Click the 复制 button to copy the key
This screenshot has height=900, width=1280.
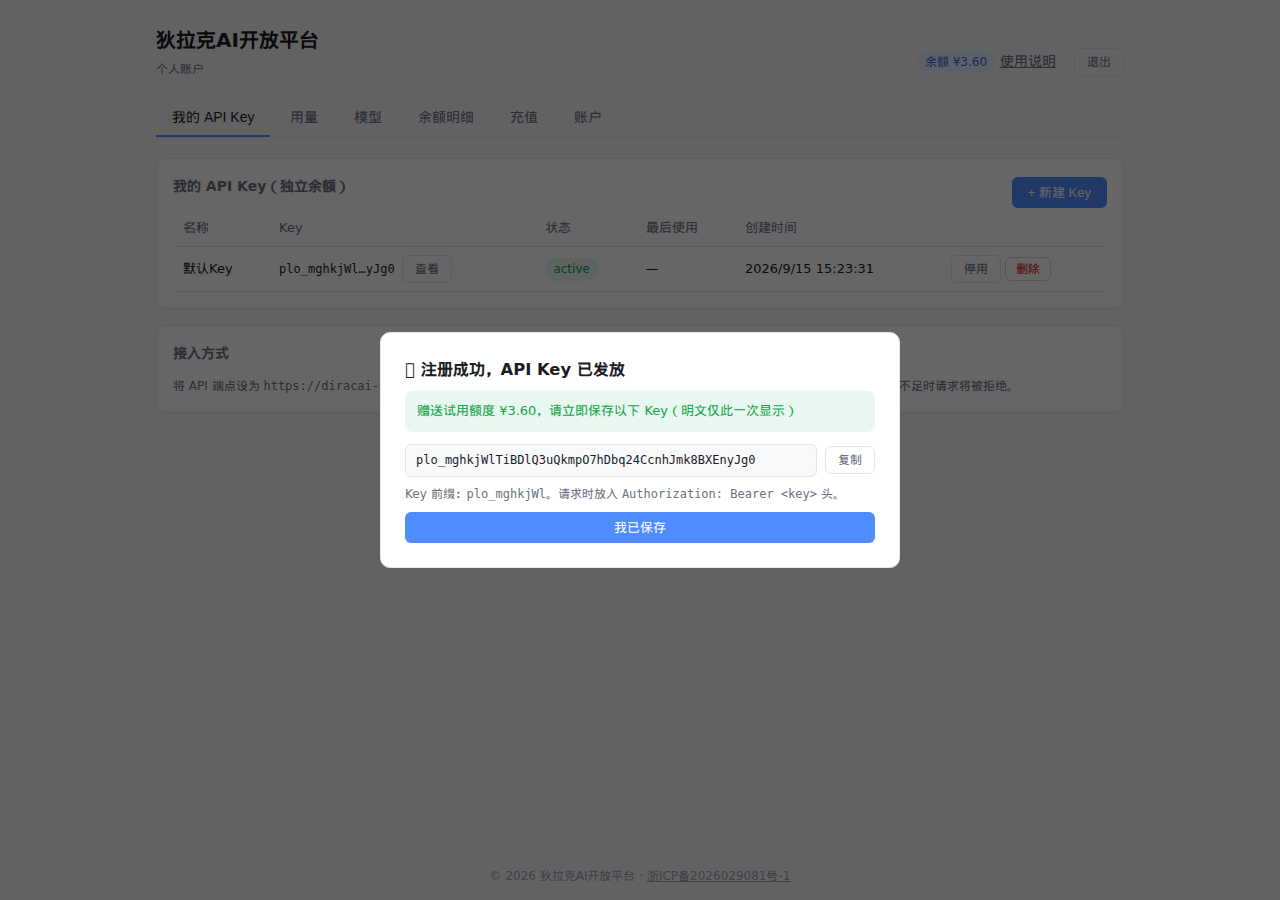(850, 460)
